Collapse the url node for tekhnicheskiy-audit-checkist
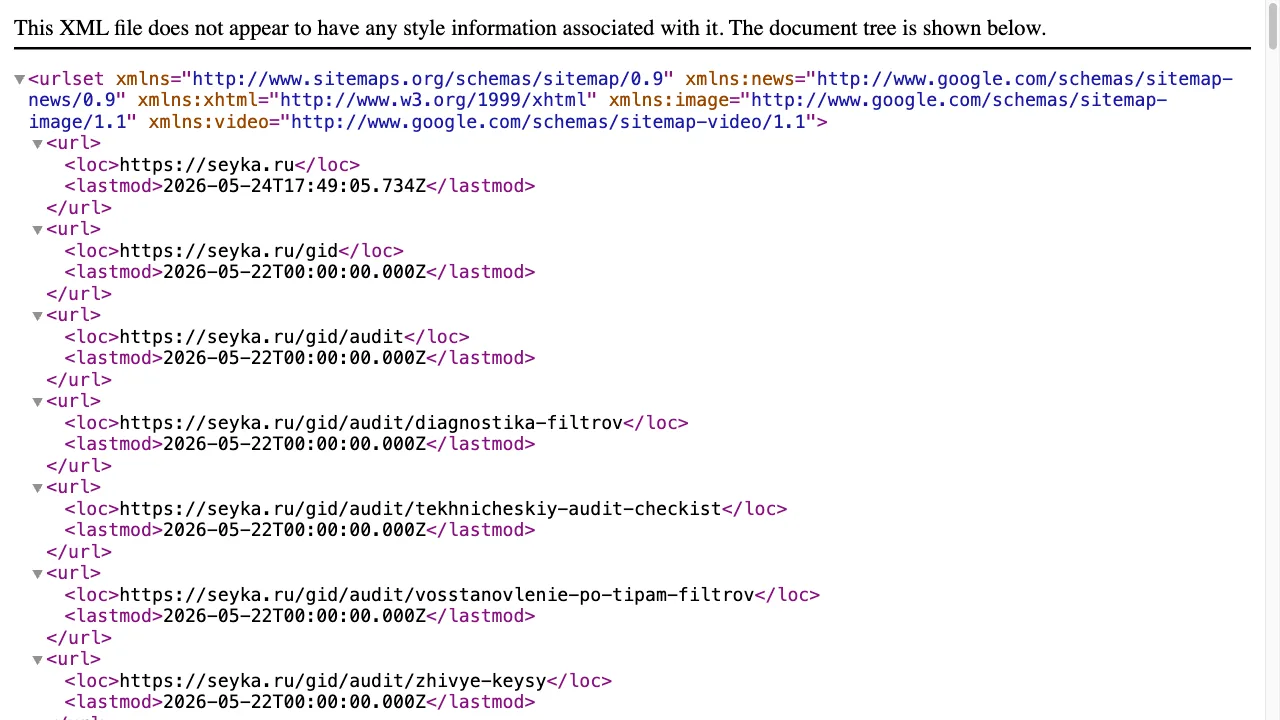 coord(37,488)
